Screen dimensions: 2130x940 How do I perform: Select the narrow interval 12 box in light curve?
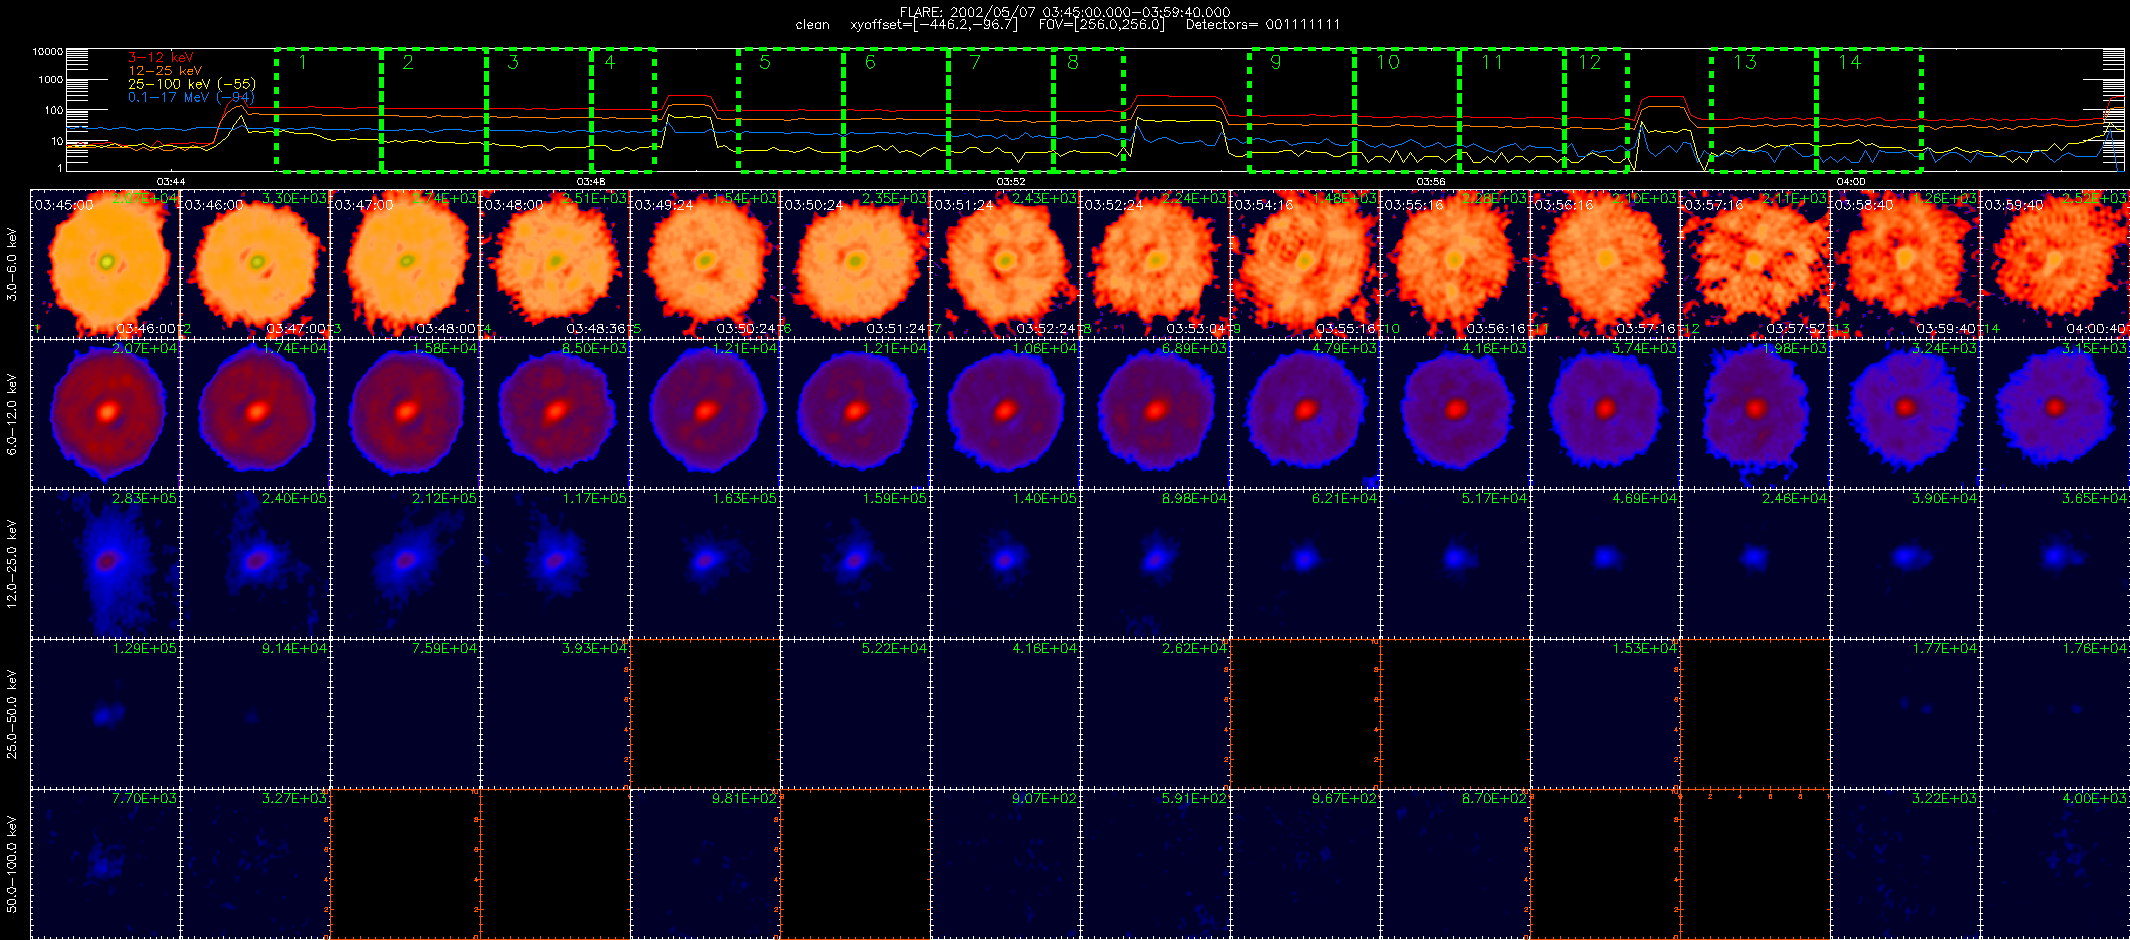1596,110
